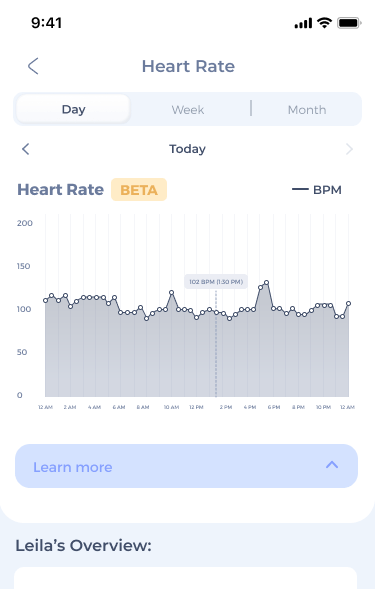
Task: Switch to the Month tab
Action: click(307, 110)
